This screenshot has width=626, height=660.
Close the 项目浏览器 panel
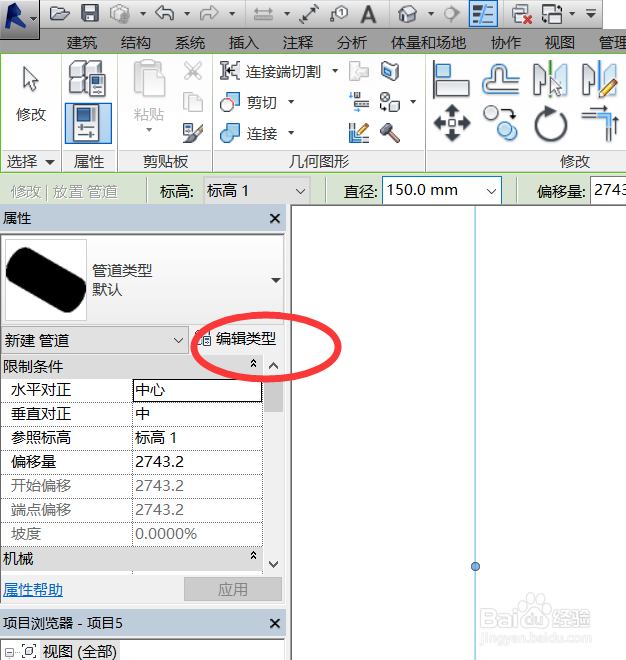(x=275, y=623)
